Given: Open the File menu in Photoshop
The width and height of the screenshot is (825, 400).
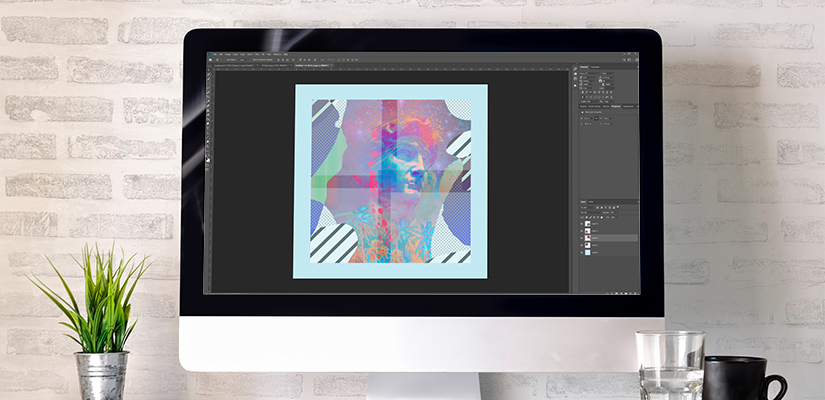Looking at the screenshot, I should pos(215,54).
